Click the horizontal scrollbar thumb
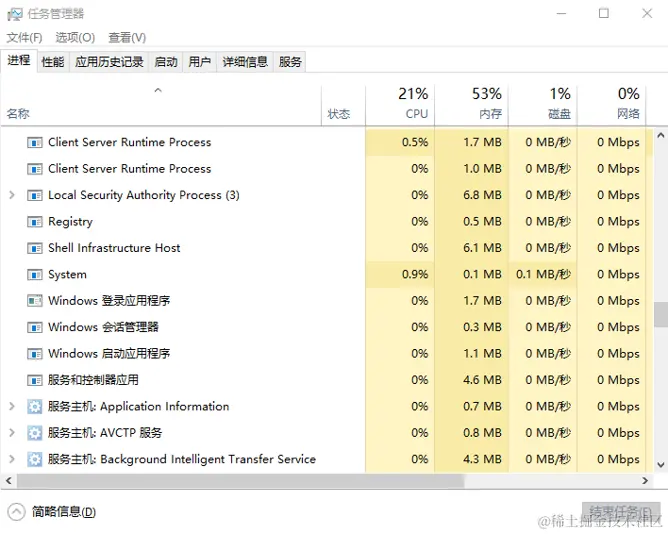The image size is (668, 534). [240, 481]
